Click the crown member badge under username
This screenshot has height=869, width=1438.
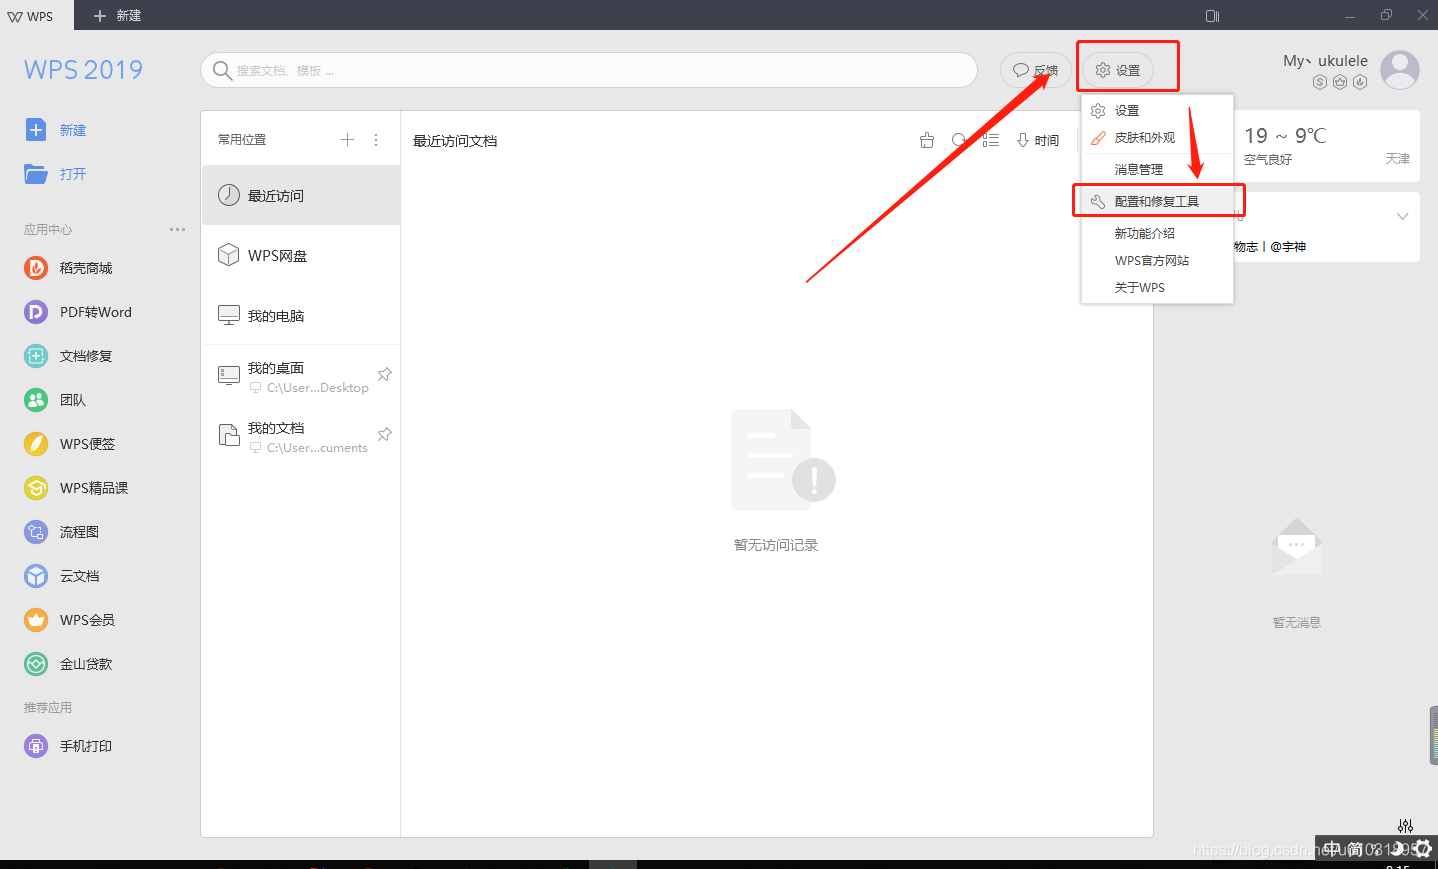1340,82
